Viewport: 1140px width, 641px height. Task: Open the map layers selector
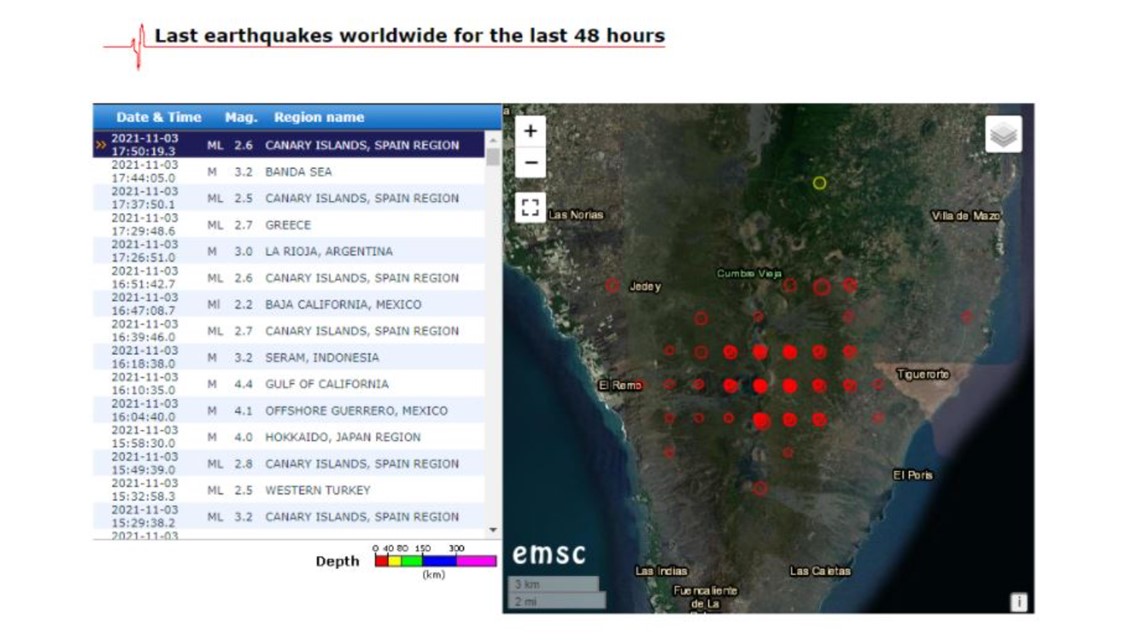[1003, 134]
